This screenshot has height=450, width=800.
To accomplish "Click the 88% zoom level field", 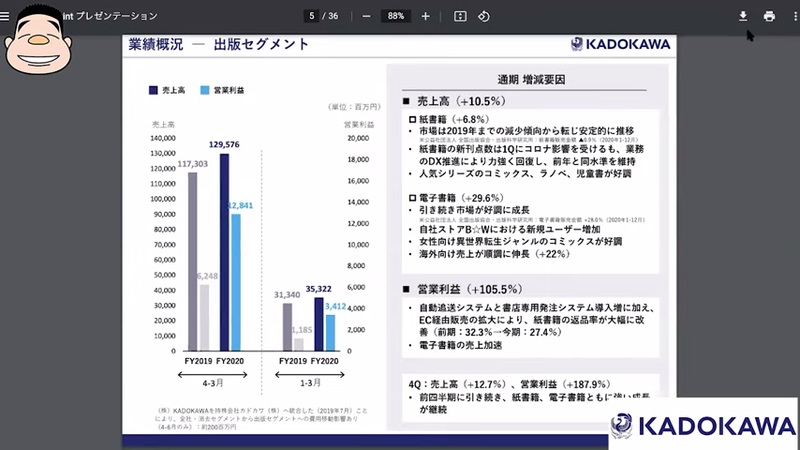I will point(396,16).
